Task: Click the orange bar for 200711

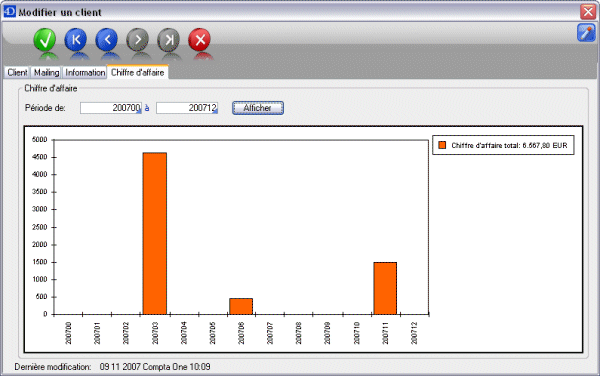Action: [x=385, y=288]
